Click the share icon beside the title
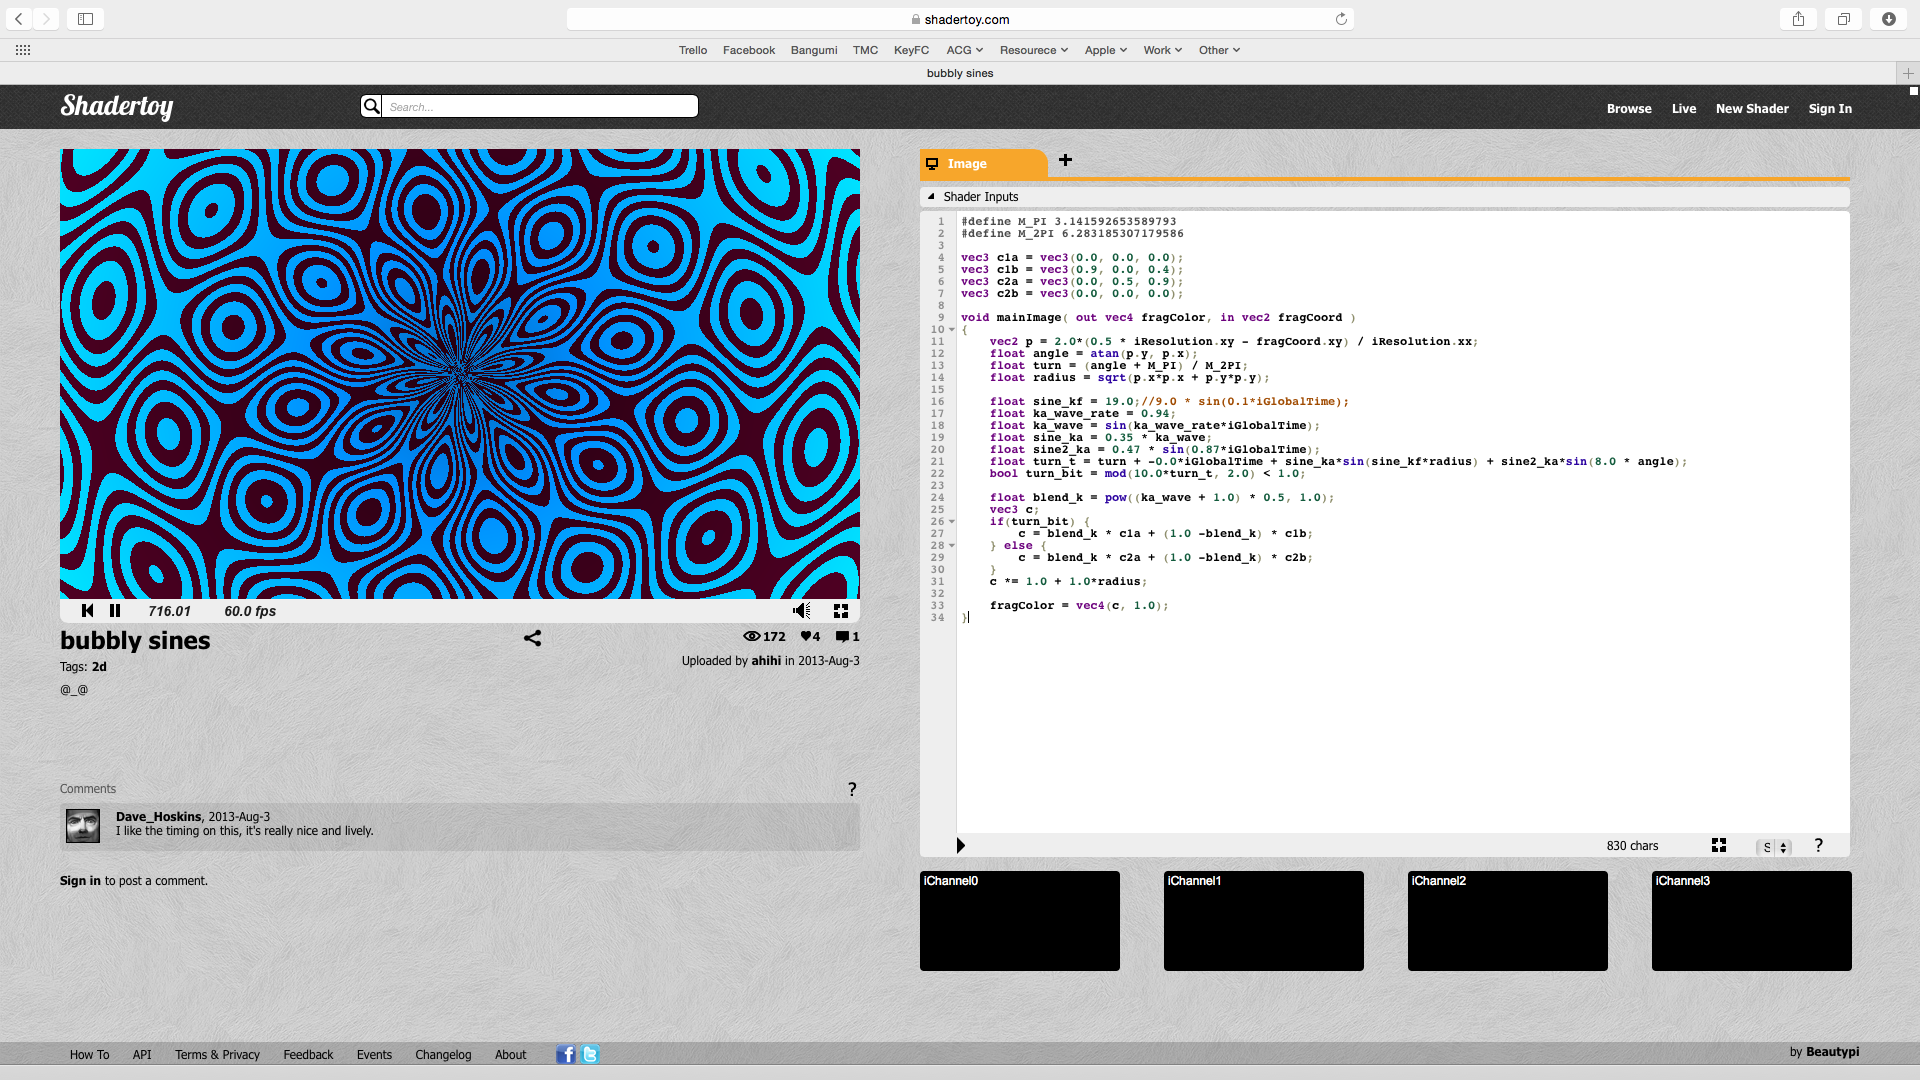Viewport: 1920px width, 1080px height. point(532,638)
